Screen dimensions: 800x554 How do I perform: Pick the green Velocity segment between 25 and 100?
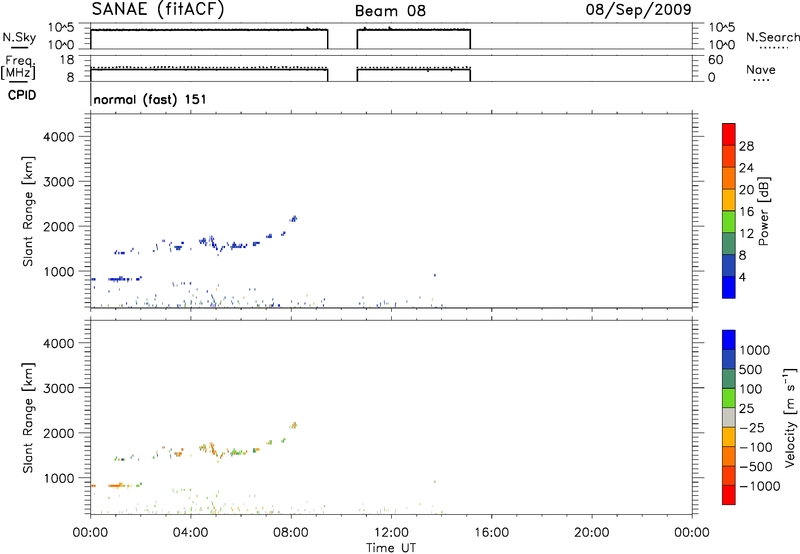click(x=729, y=398)
